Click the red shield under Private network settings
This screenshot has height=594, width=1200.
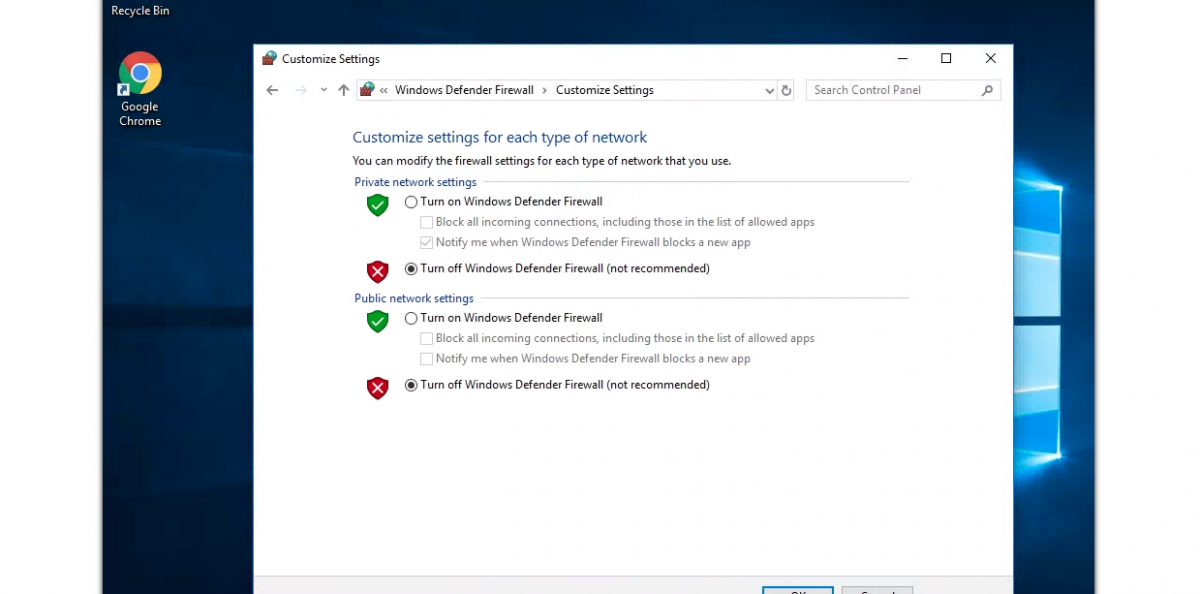point(377,271)
